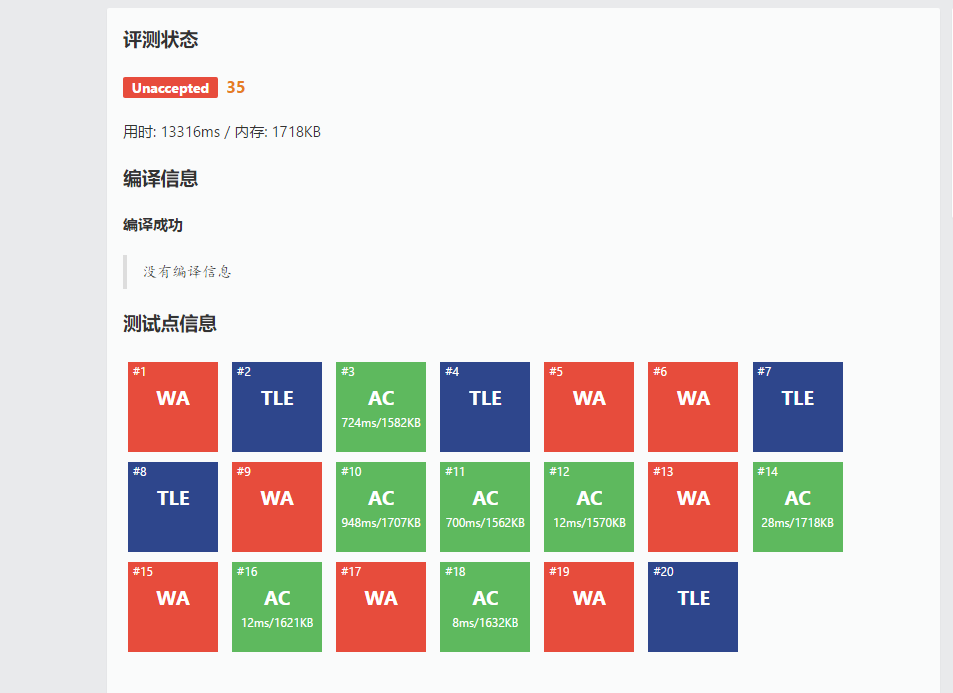
Task: View test point #16 AC tile
Action: [x=277, y=607]
